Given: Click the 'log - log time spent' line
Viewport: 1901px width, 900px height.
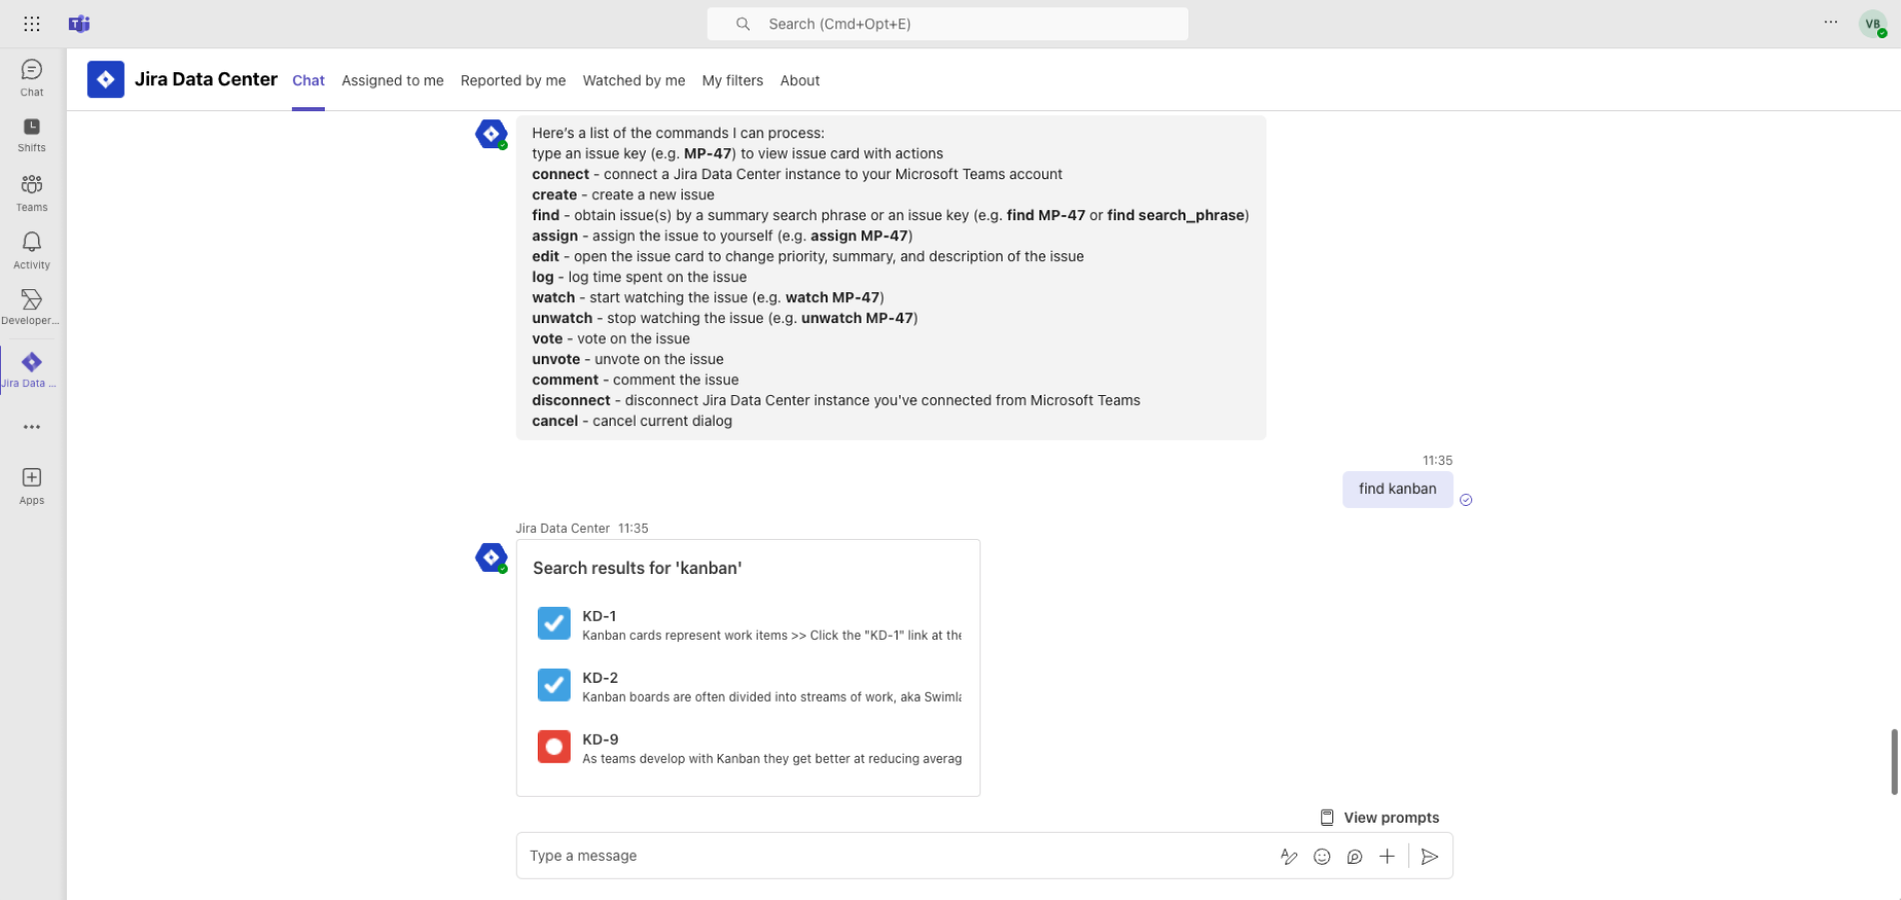Looking at the screenshot, I should coord(639,277).
